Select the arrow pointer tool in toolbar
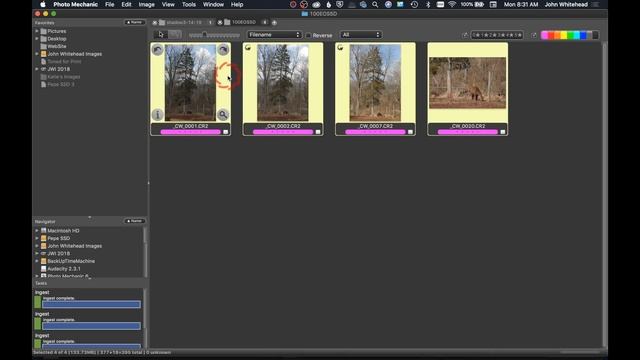Image resolution: width=640 pixels, height=360 pixels. (x=161, y=35)
